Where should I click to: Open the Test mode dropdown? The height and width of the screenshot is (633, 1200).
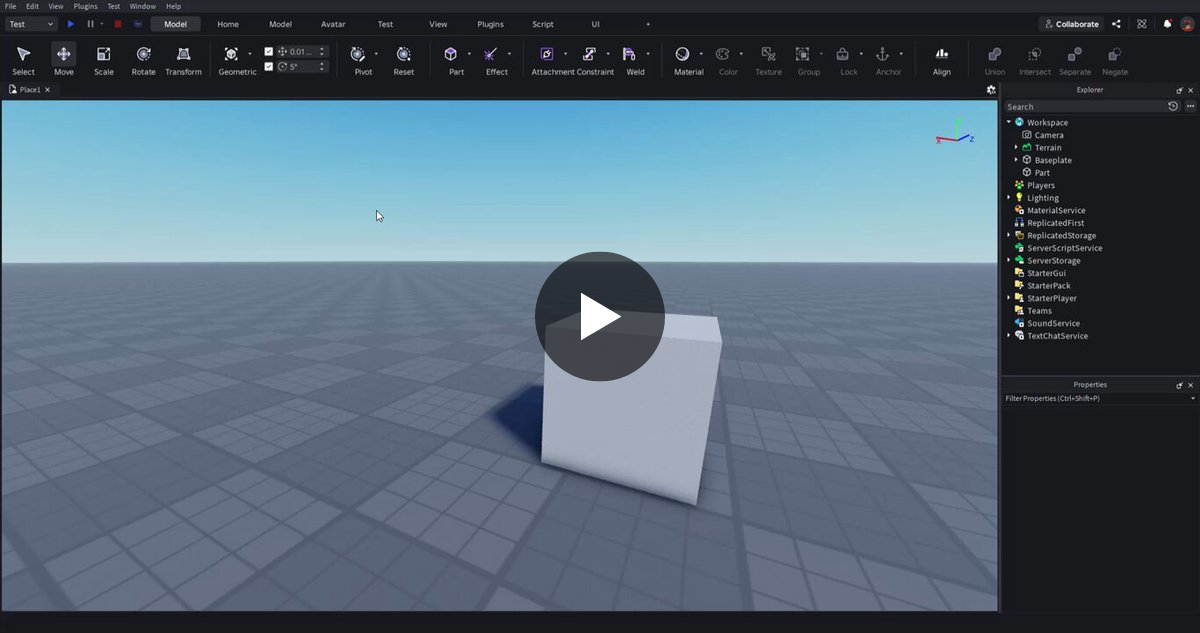point(31,24)
